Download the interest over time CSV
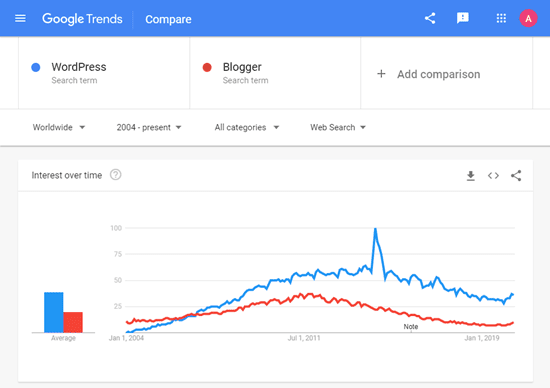Screen dimensions: 550x388 pyautogui.click(x=471, y=175)
